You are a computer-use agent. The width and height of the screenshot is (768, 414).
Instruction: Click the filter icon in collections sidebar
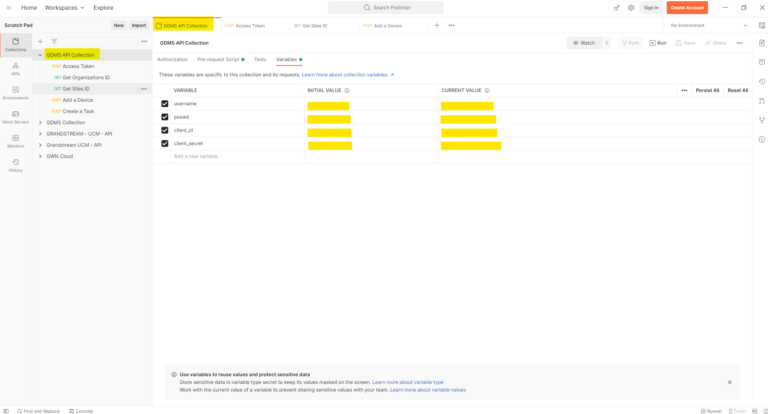click(54, 42)
